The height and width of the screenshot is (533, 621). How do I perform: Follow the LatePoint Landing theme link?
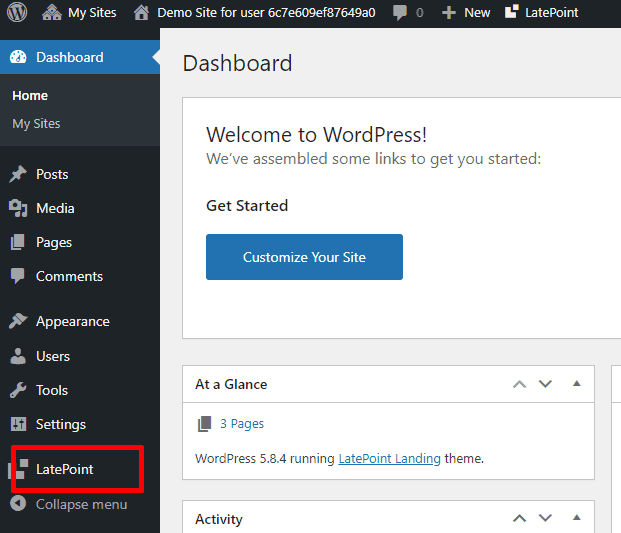point(389,459)
